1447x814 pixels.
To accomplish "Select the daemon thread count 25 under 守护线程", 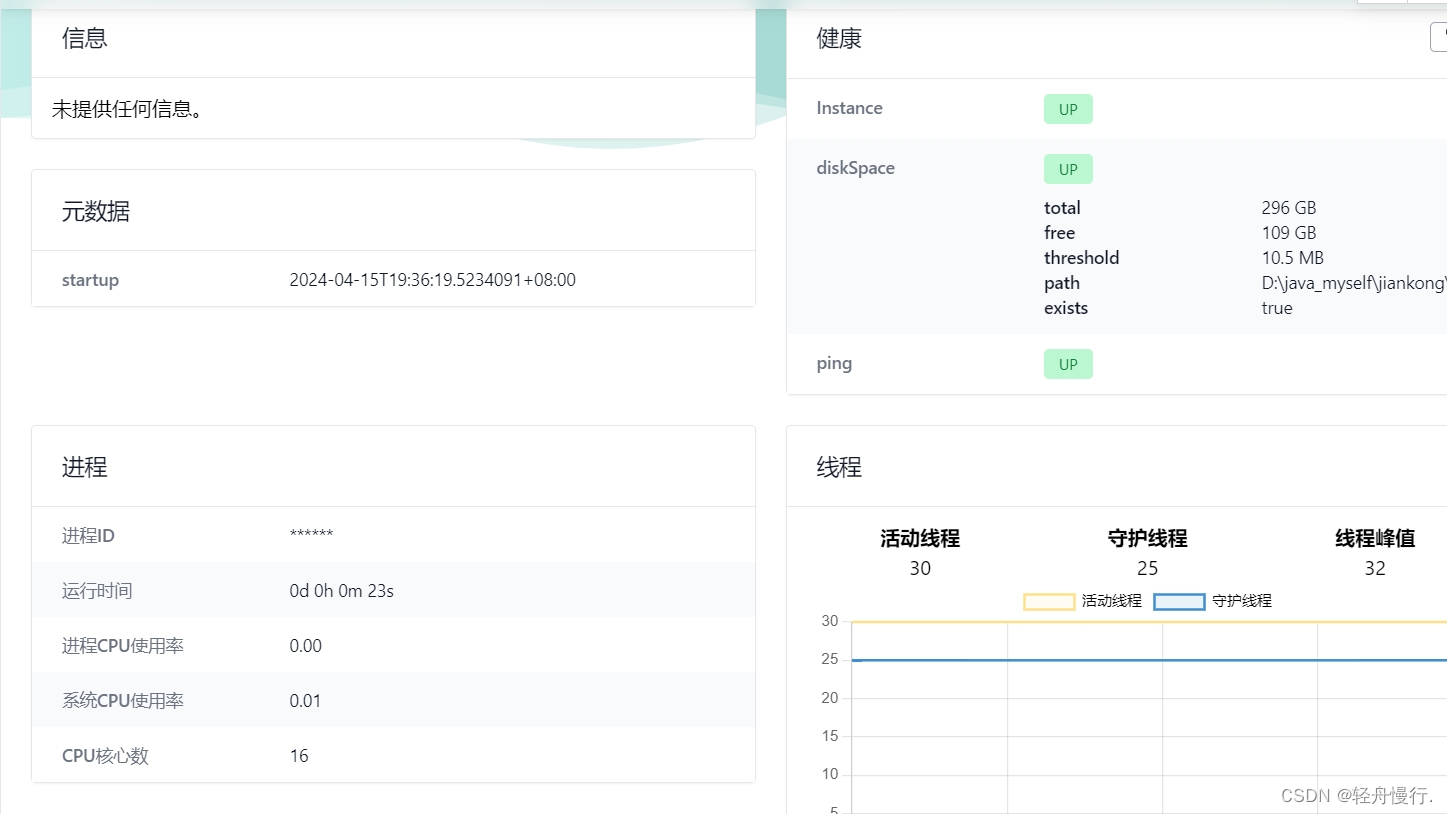I will pos(1148,568).
